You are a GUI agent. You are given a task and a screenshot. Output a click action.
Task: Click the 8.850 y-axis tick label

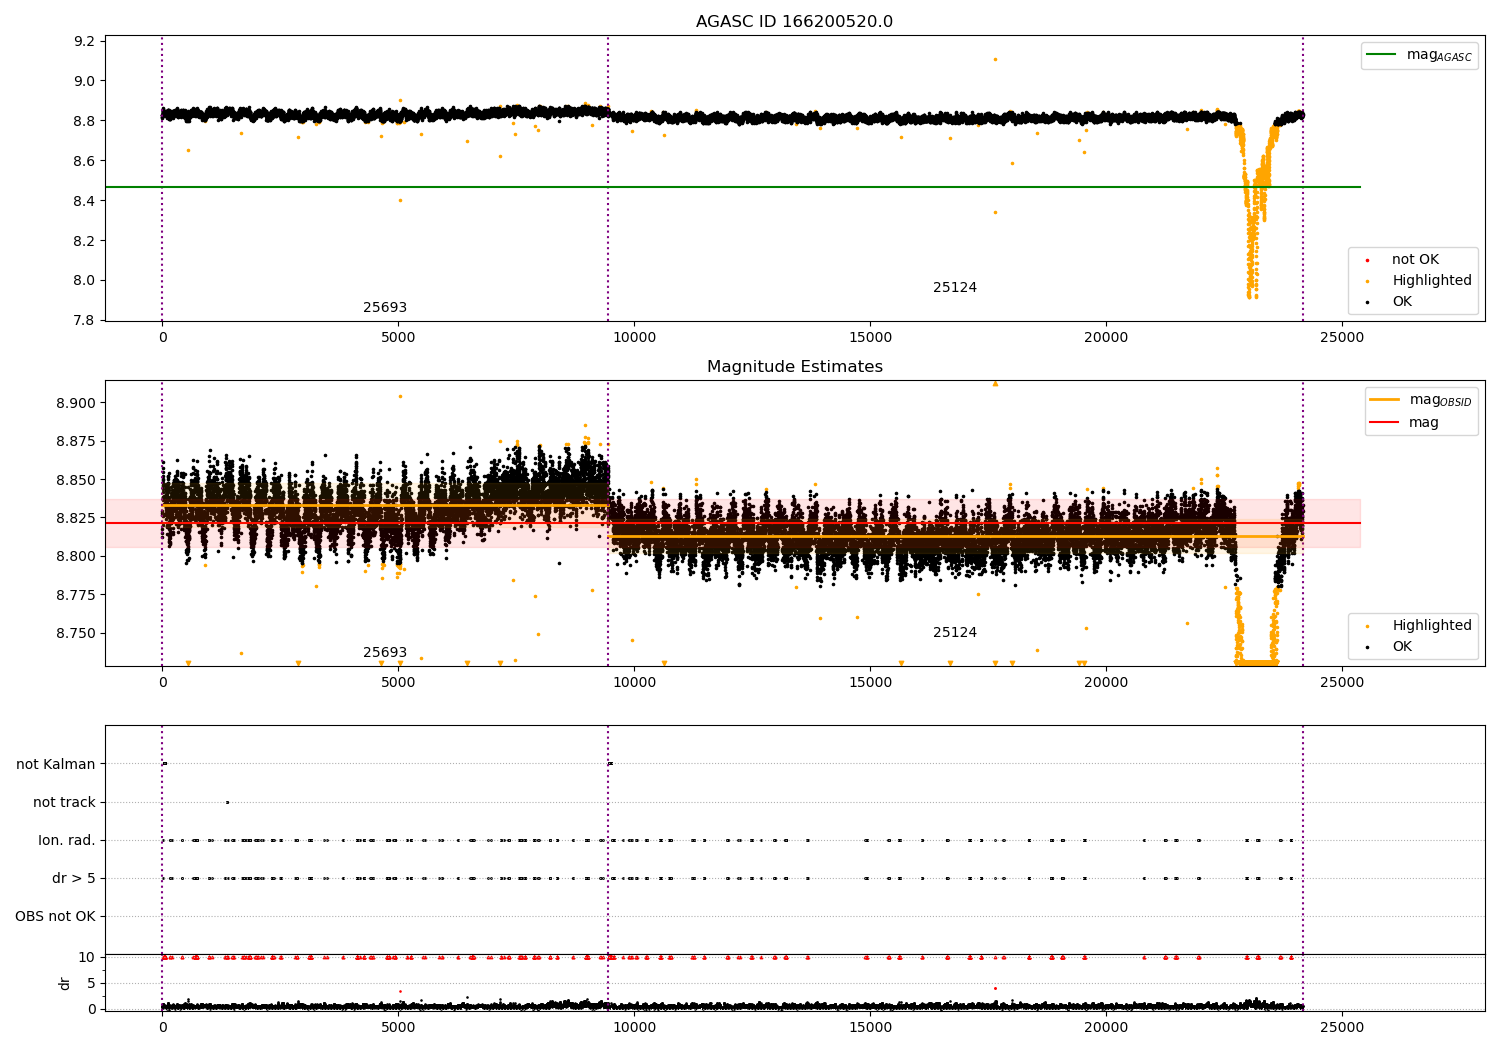(x=76, y=480)
